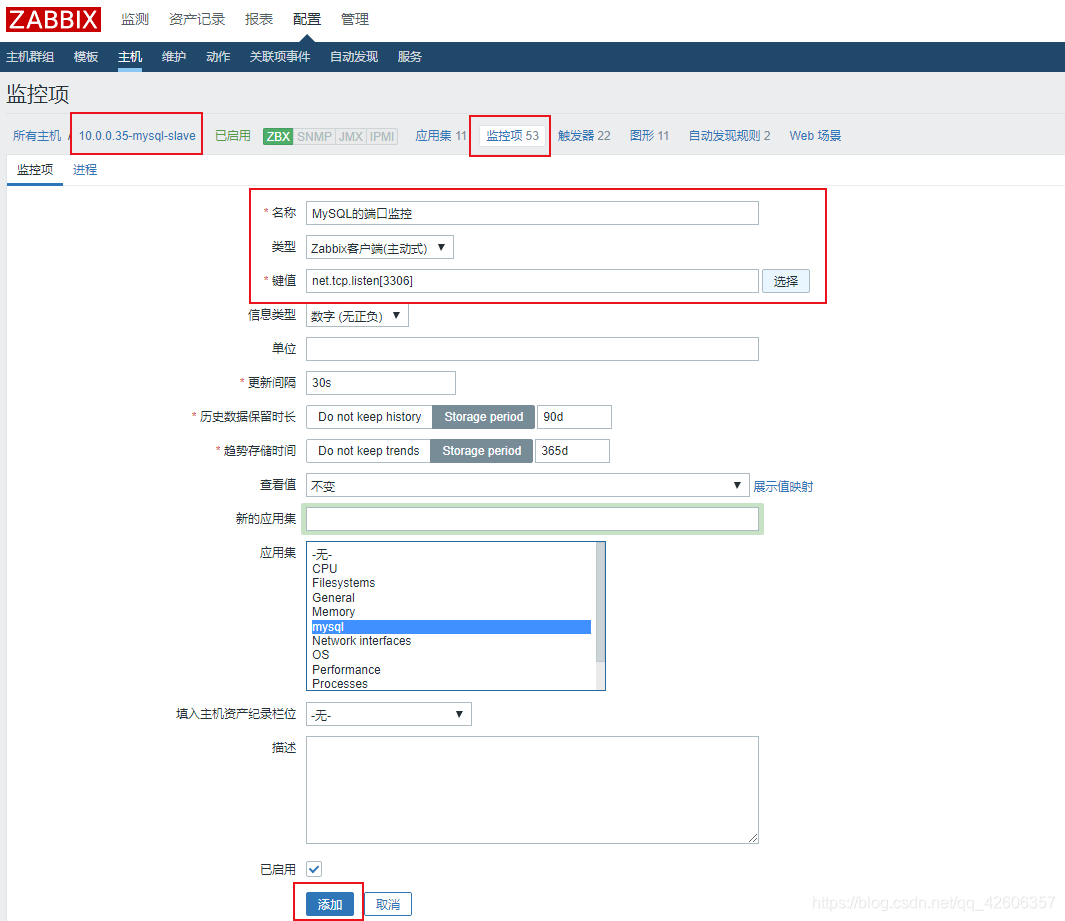The width and height of the screenshot is (1065, 921).
Task: Open the 应用集 11 link
Action: pyautogui.click(x=441, y=136)
